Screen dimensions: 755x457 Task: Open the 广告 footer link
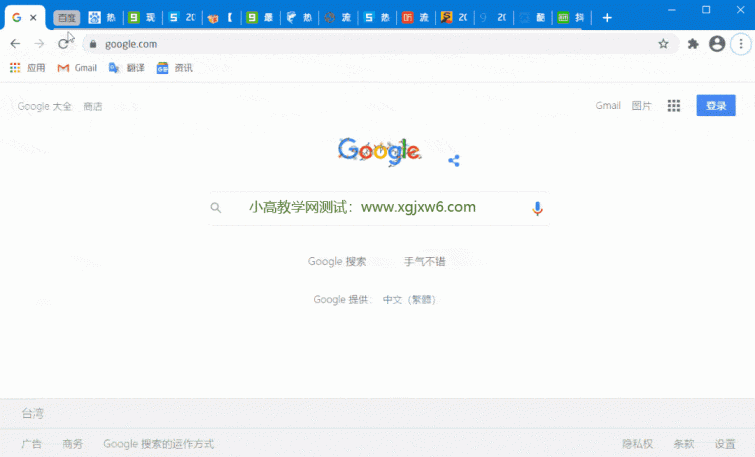(32, 444)
